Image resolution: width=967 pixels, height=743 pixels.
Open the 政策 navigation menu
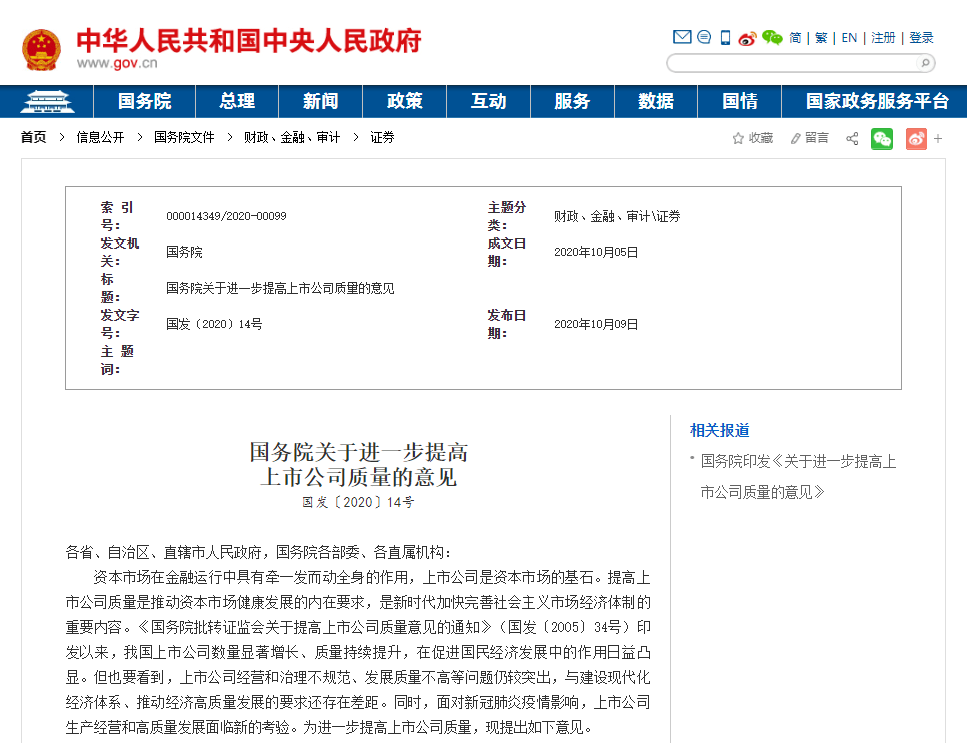[404, 101]
